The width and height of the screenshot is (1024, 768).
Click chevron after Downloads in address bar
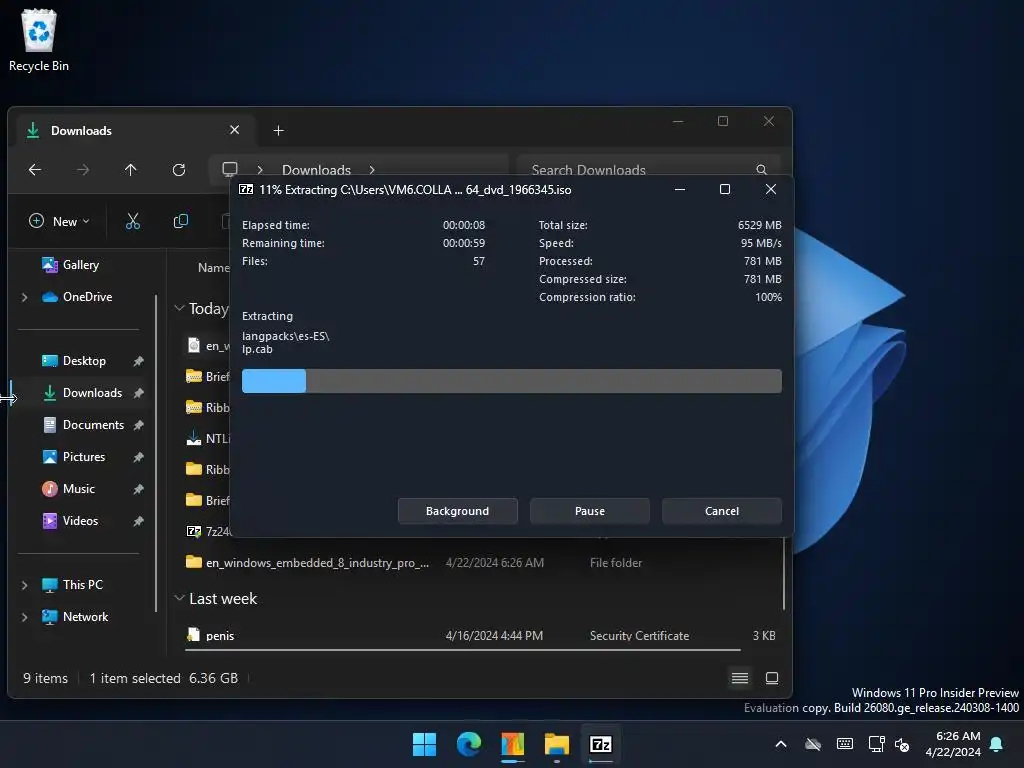[x=372, y=170]
